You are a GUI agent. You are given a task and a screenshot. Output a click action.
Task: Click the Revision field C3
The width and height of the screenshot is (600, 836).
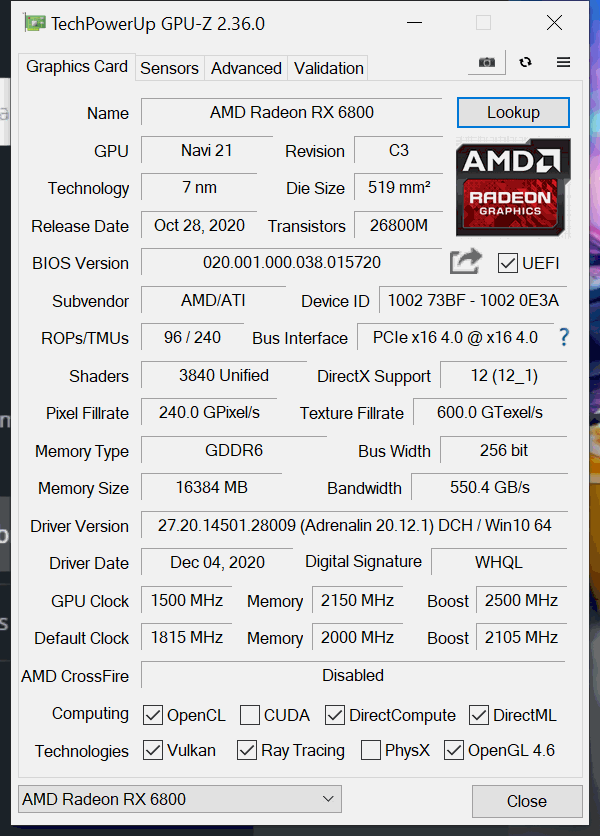pos(399,150)
